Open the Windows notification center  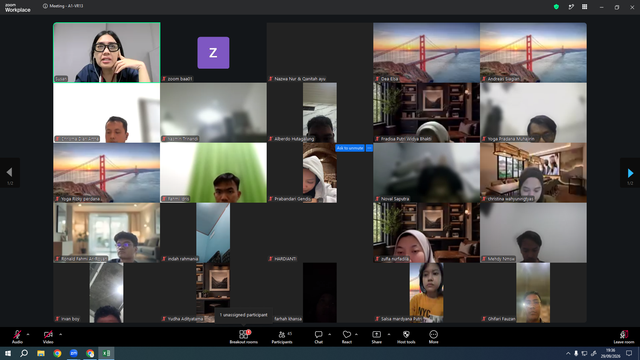(629, 353)
